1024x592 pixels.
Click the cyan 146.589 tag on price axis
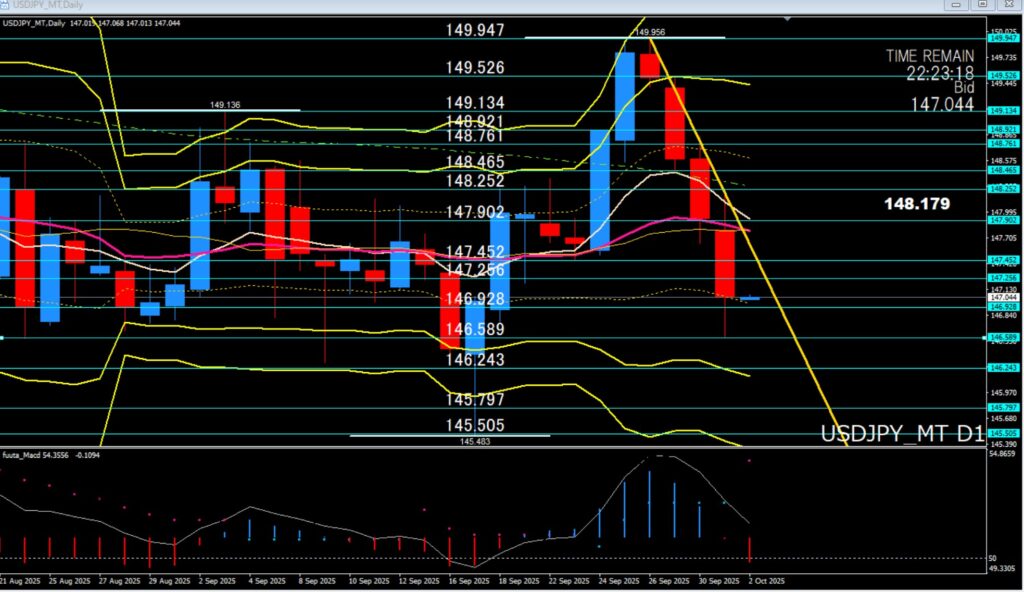(1003, 337)
